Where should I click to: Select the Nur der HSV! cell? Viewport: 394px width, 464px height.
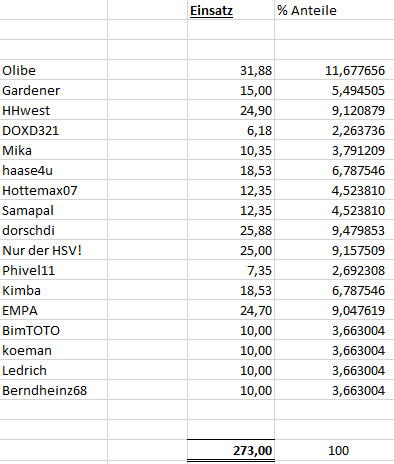pos(54,250)
